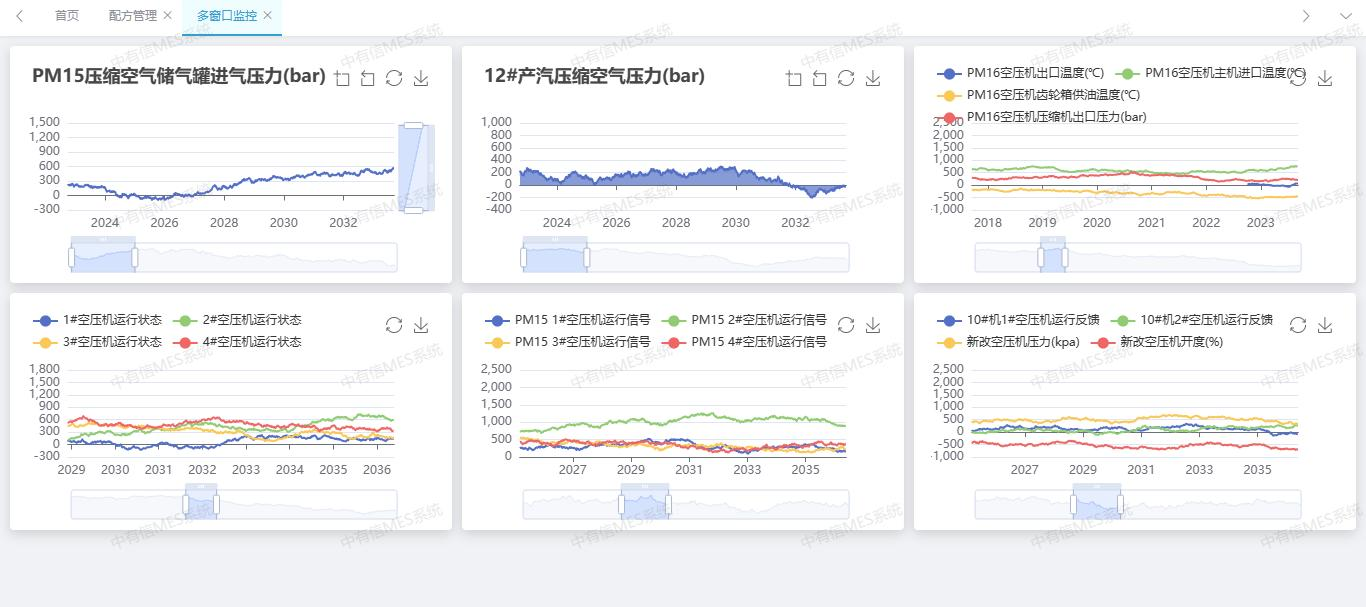Close the 多窗口监控 tab

(268, 16)
